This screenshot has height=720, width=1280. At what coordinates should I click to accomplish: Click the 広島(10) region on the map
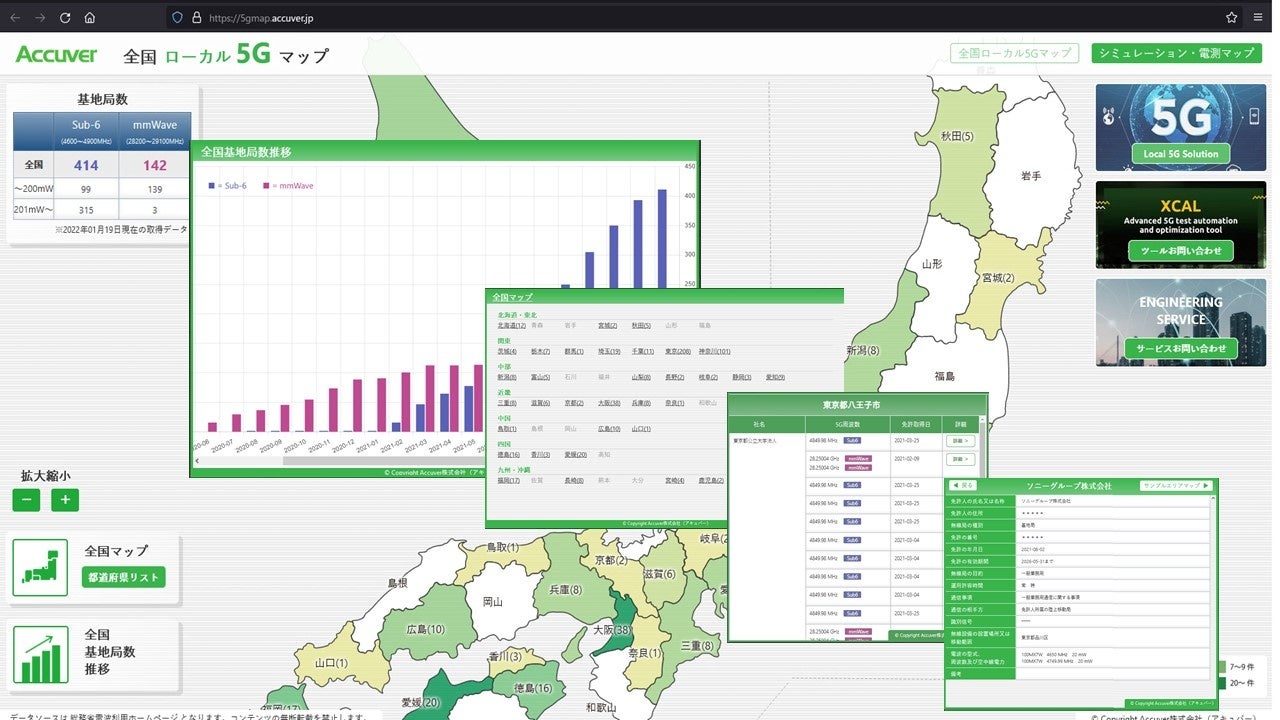(x=425, y=629)
